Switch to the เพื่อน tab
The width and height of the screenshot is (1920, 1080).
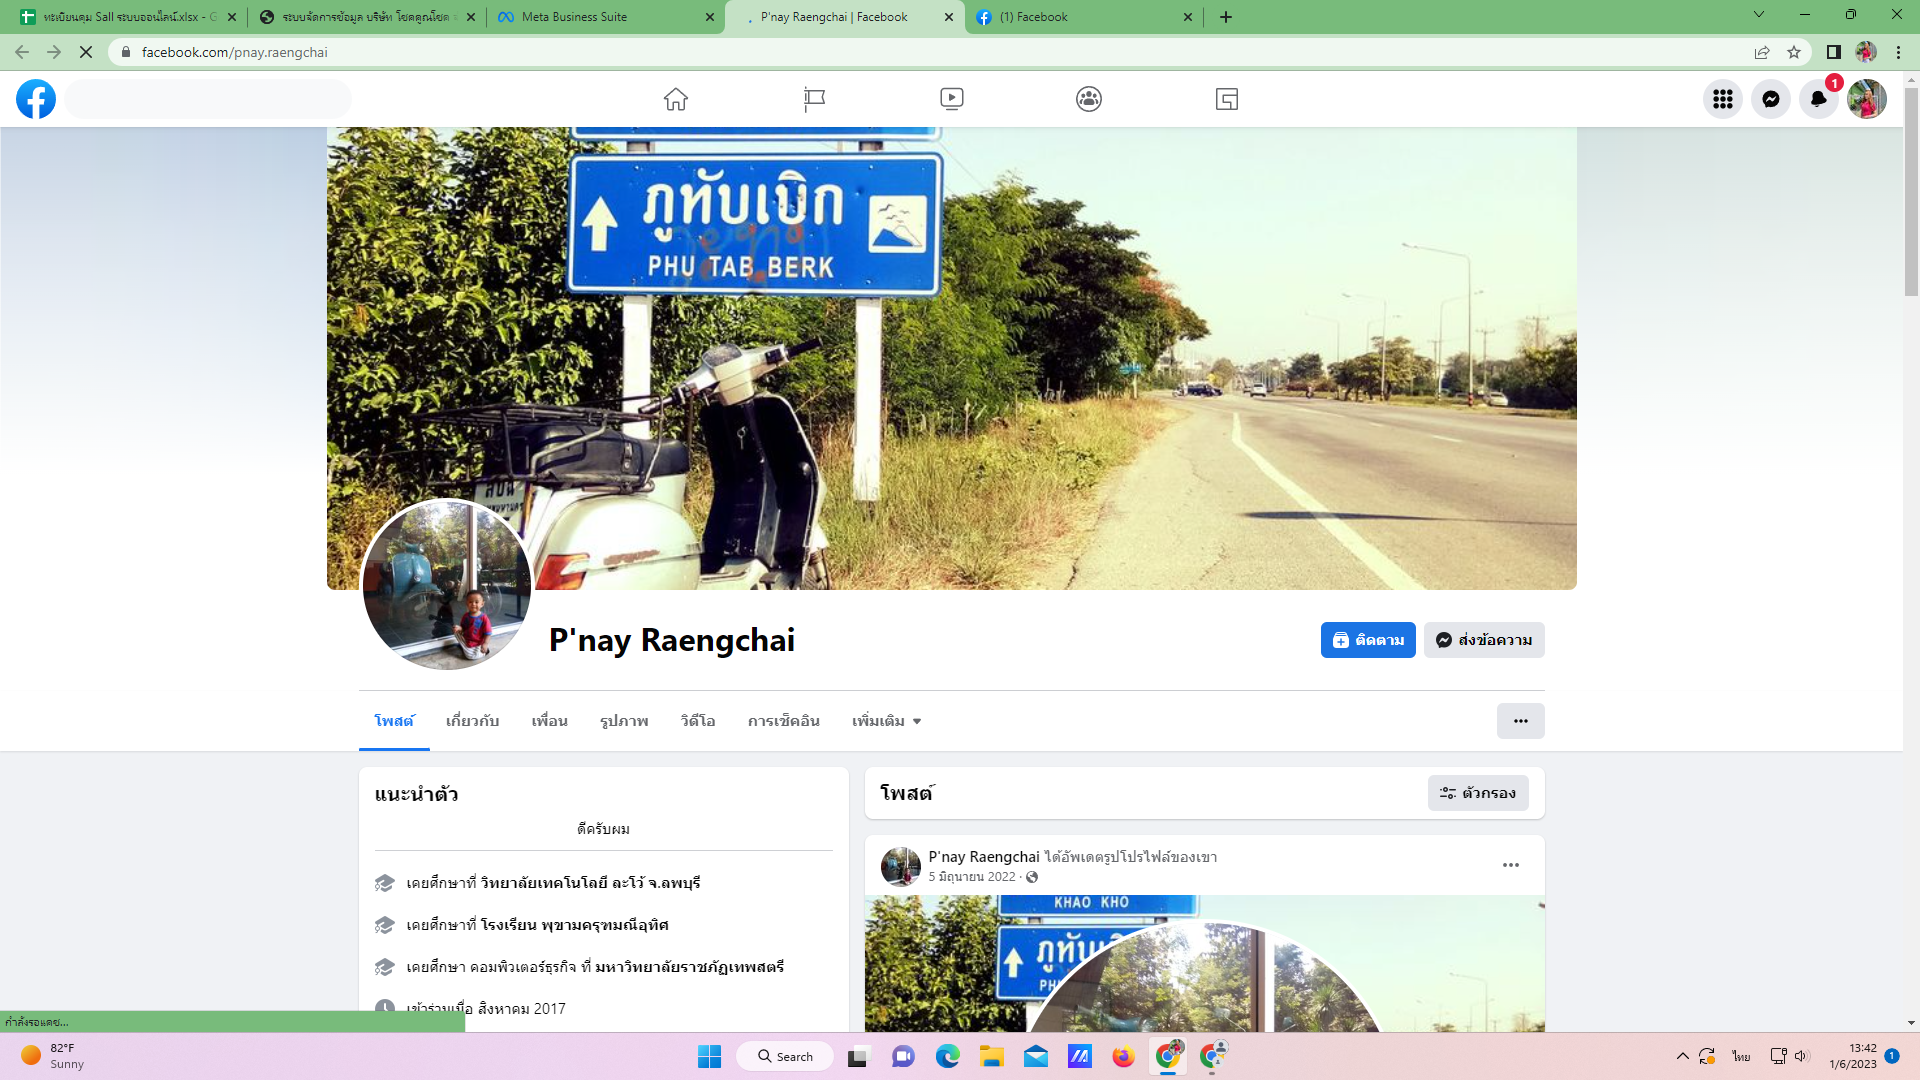pyautogui.click(x=549, y=721)
